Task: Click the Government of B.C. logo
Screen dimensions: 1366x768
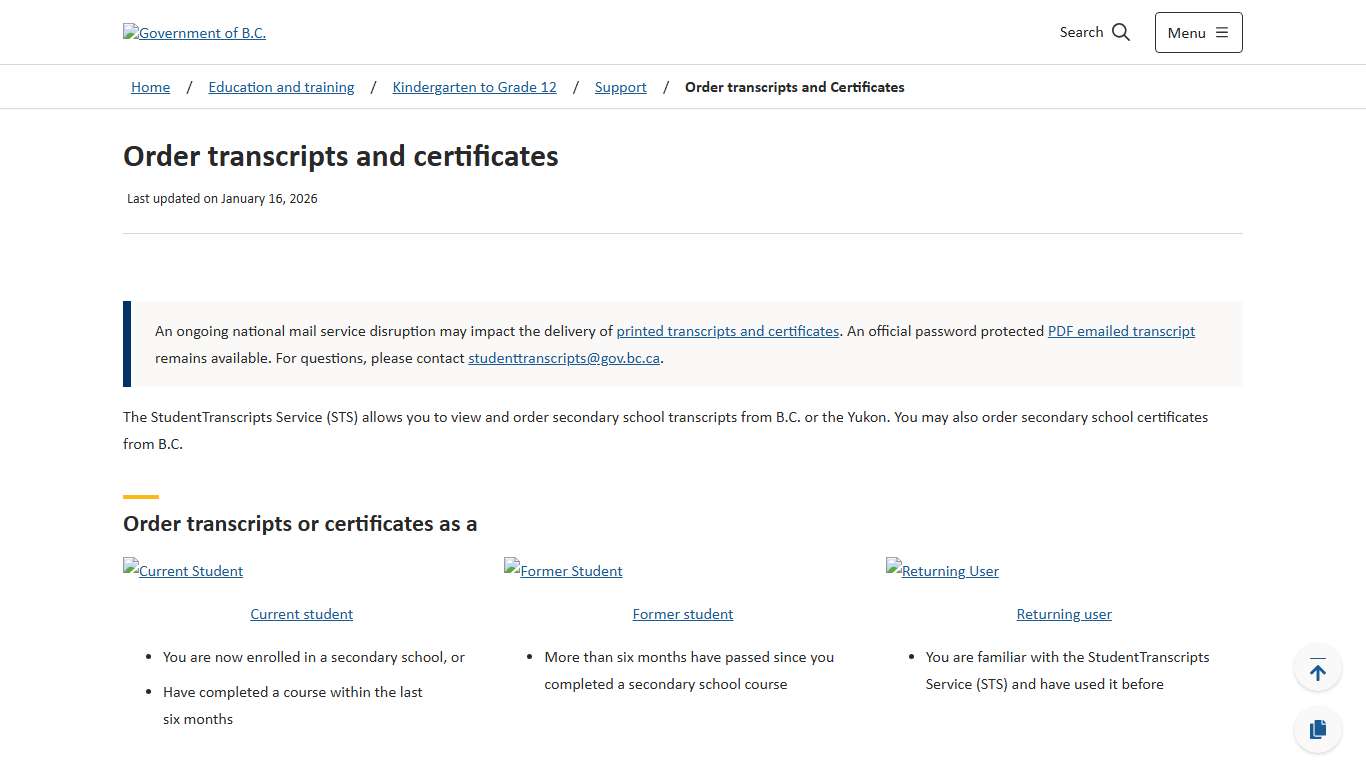Action: tap(194, 32)
